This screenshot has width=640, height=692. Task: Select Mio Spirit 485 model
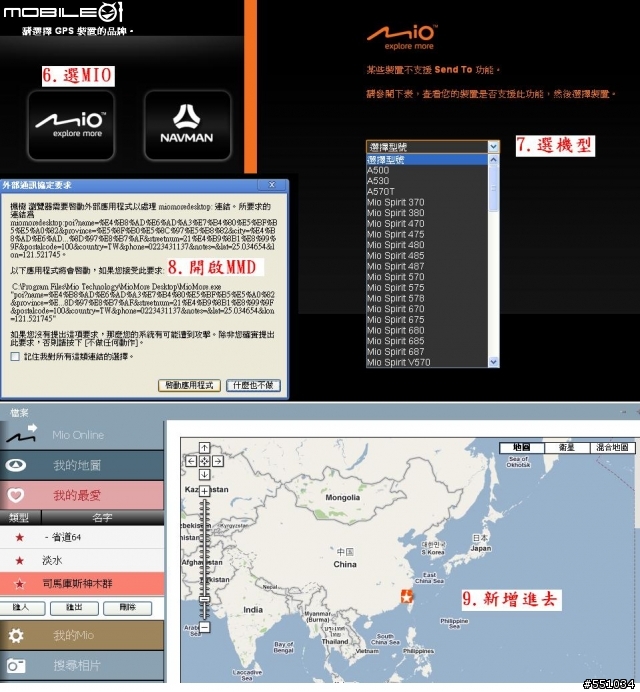pos(427,256)
